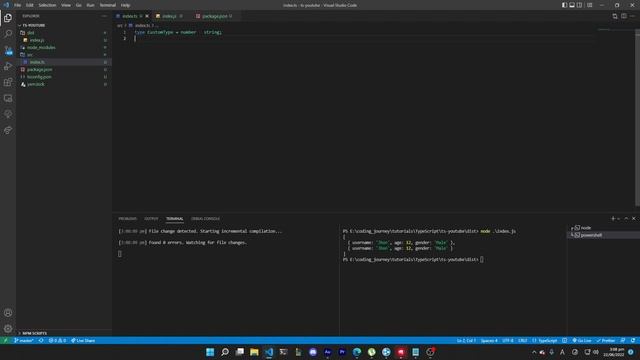
Task: Collapse the TS-YOUTUBE project root
Action: pyautogui.click(x=33, y=25)
